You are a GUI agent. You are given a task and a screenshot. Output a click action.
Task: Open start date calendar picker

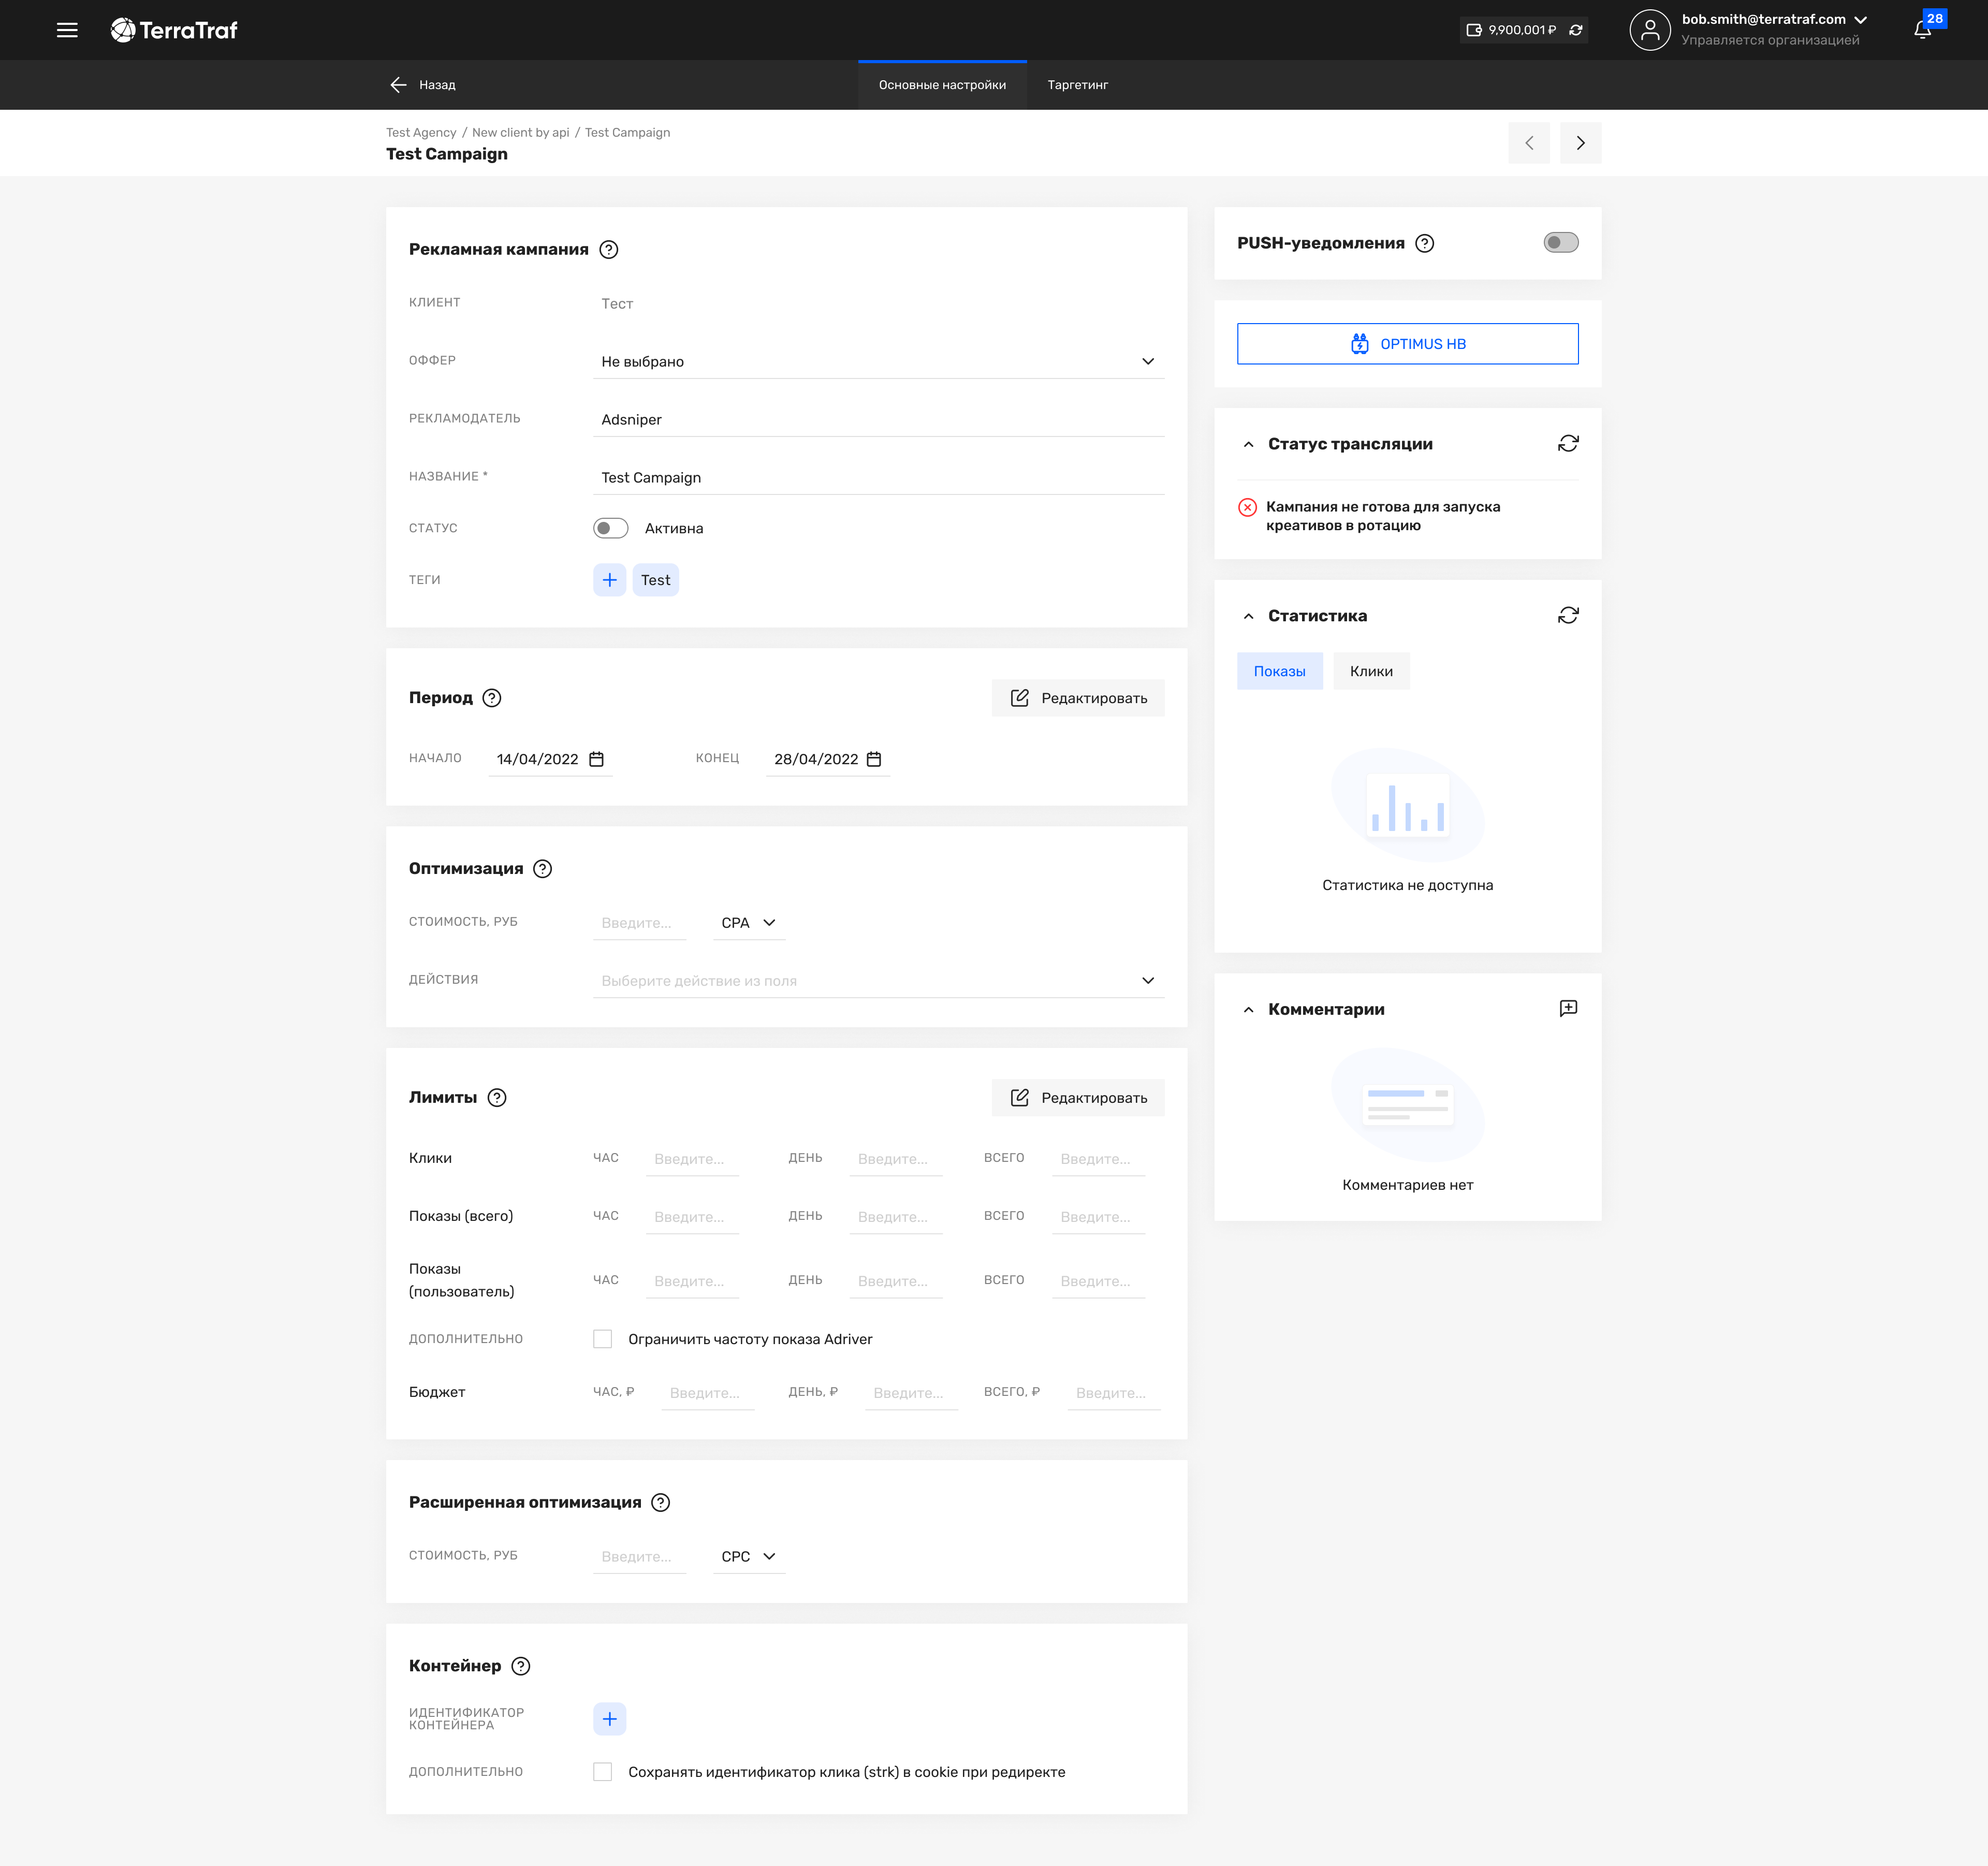click(x=597, y=759)
